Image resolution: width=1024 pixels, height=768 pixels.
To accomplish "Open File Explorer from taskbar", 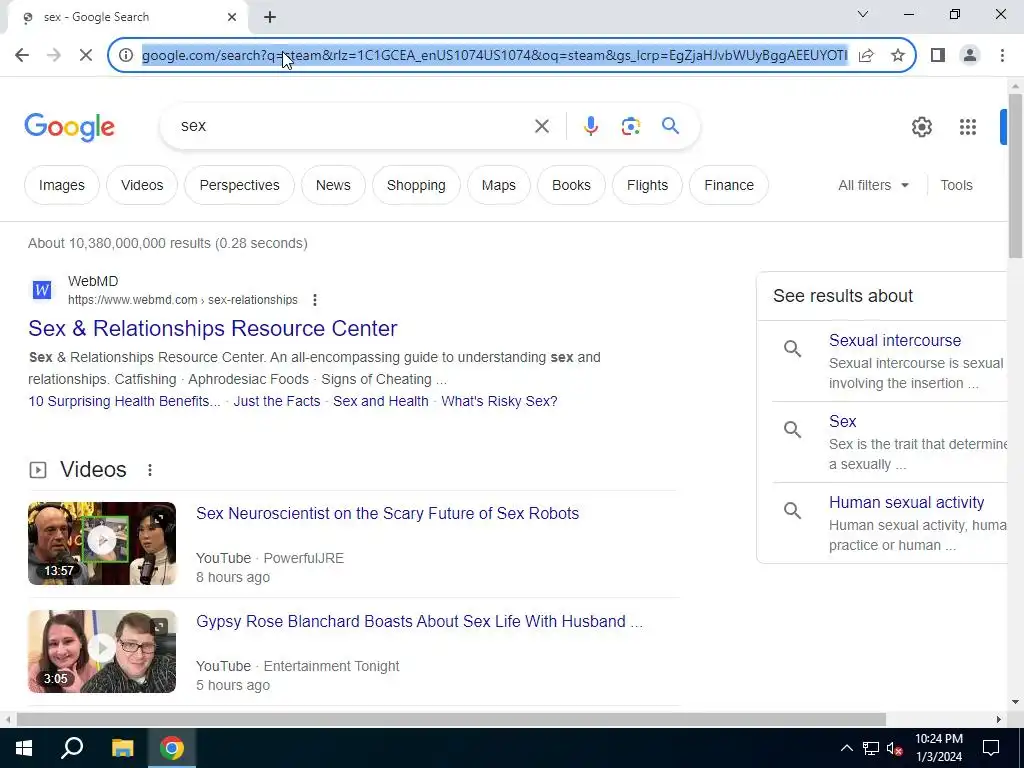I will (122, 748).
